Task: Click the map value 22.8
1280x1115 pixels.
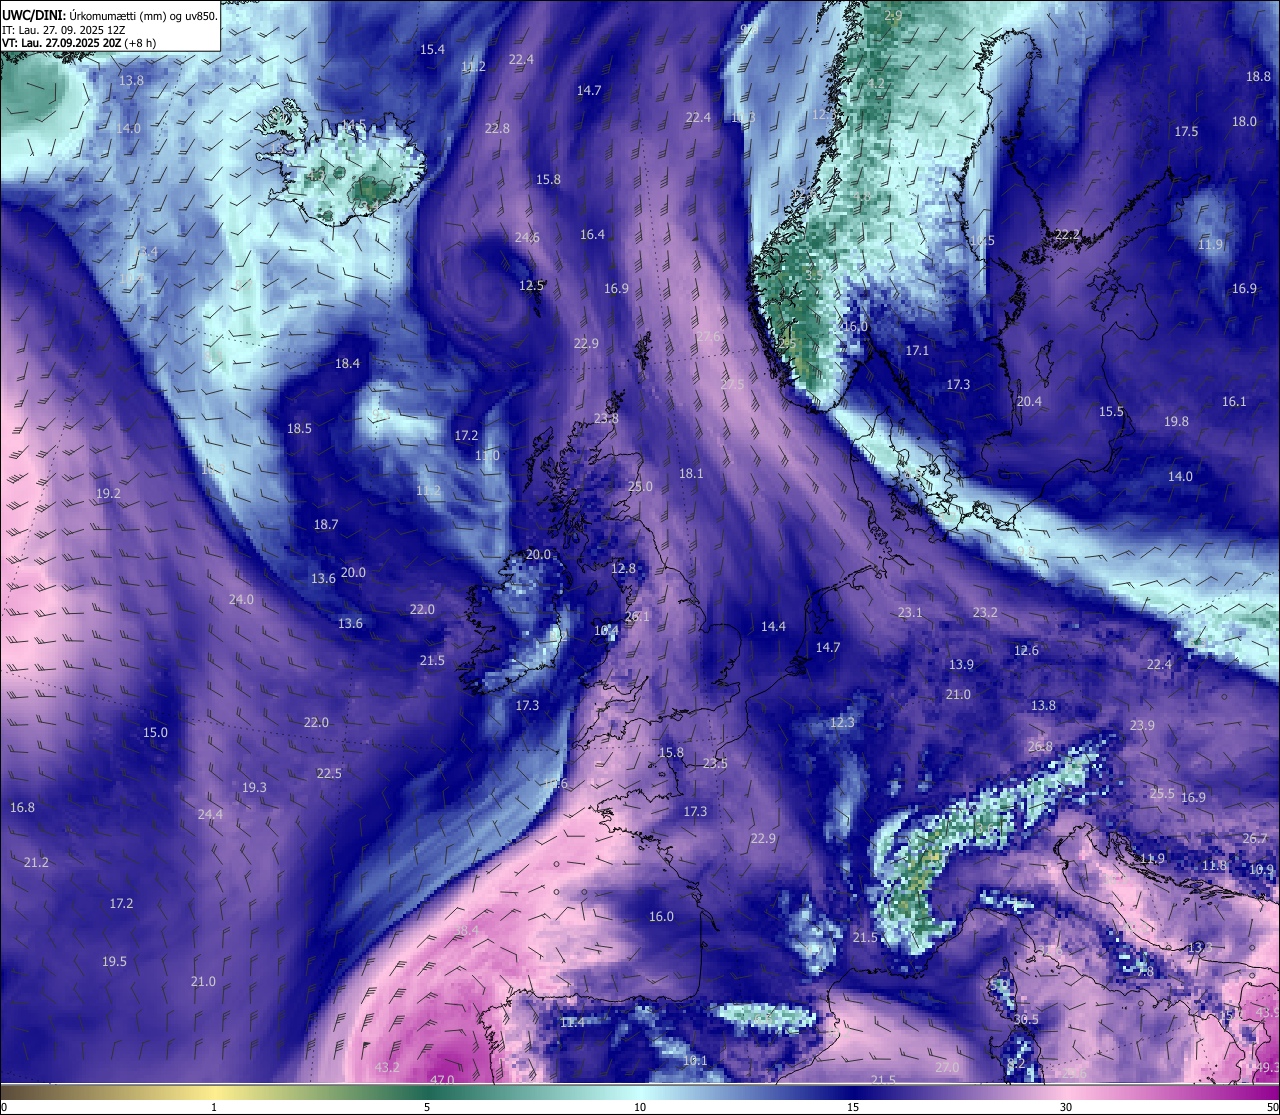Action: point(497,128)
